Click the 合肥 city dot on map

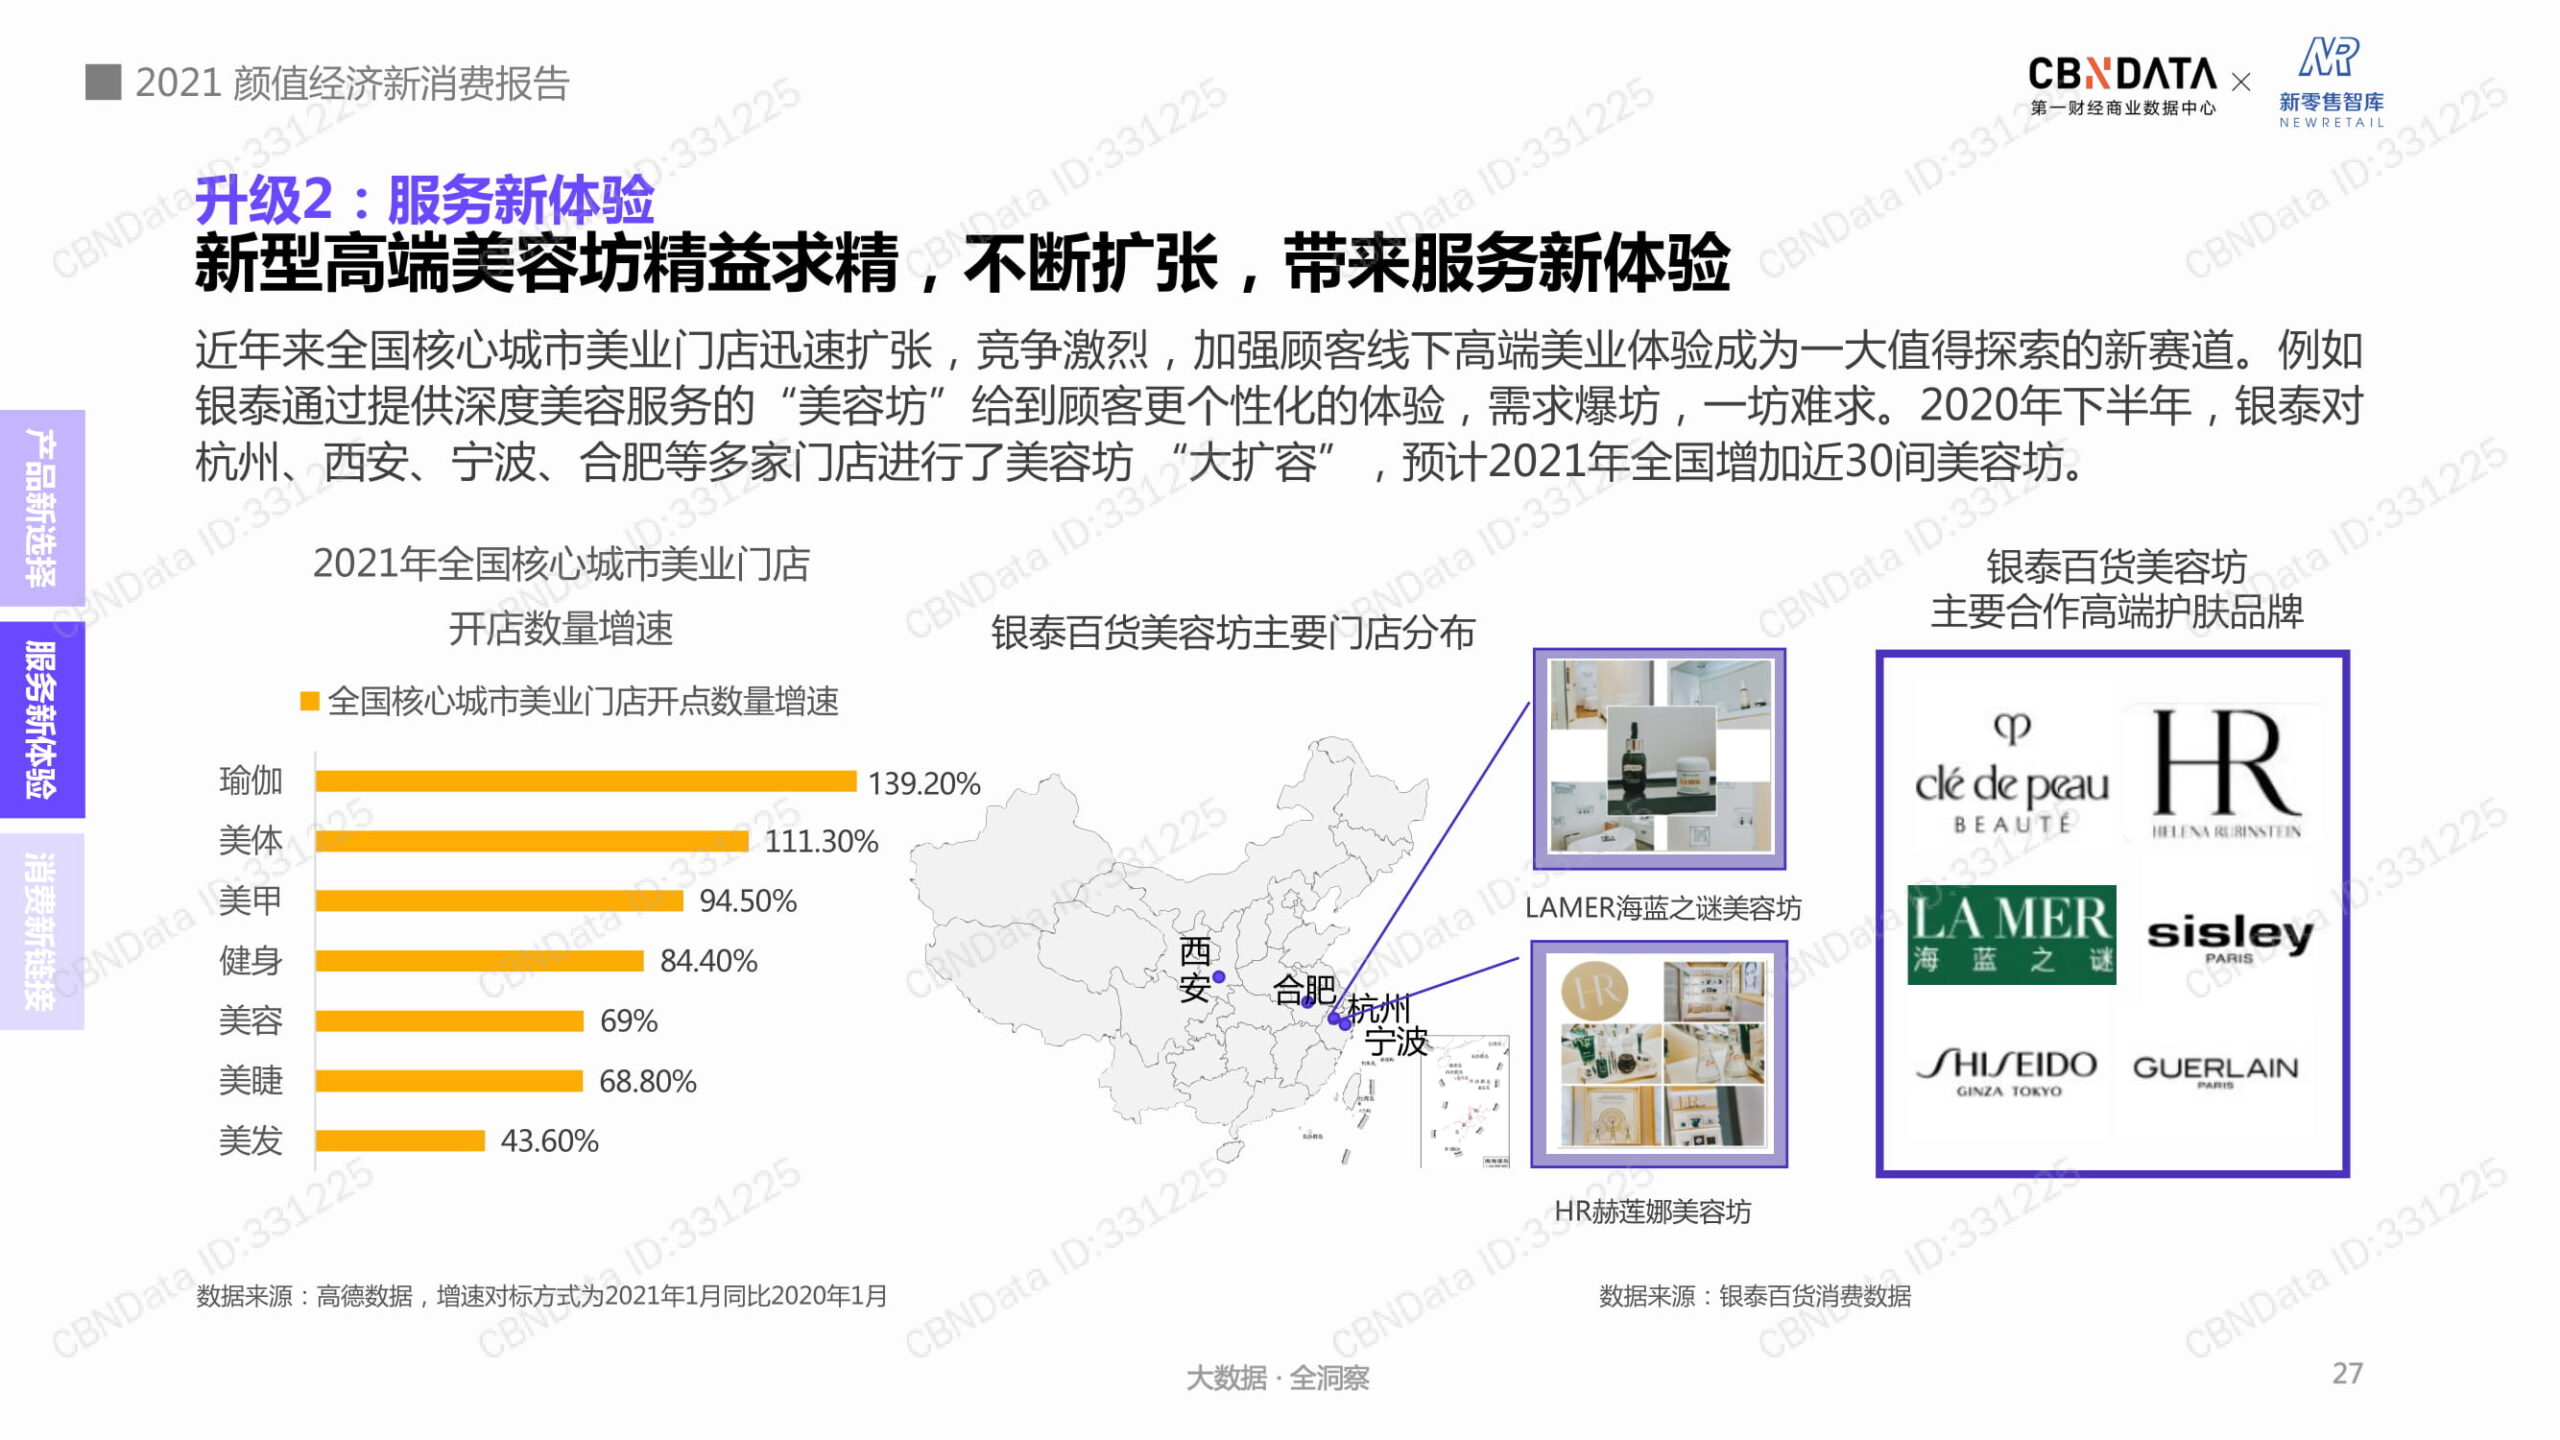(1306, 1001)
